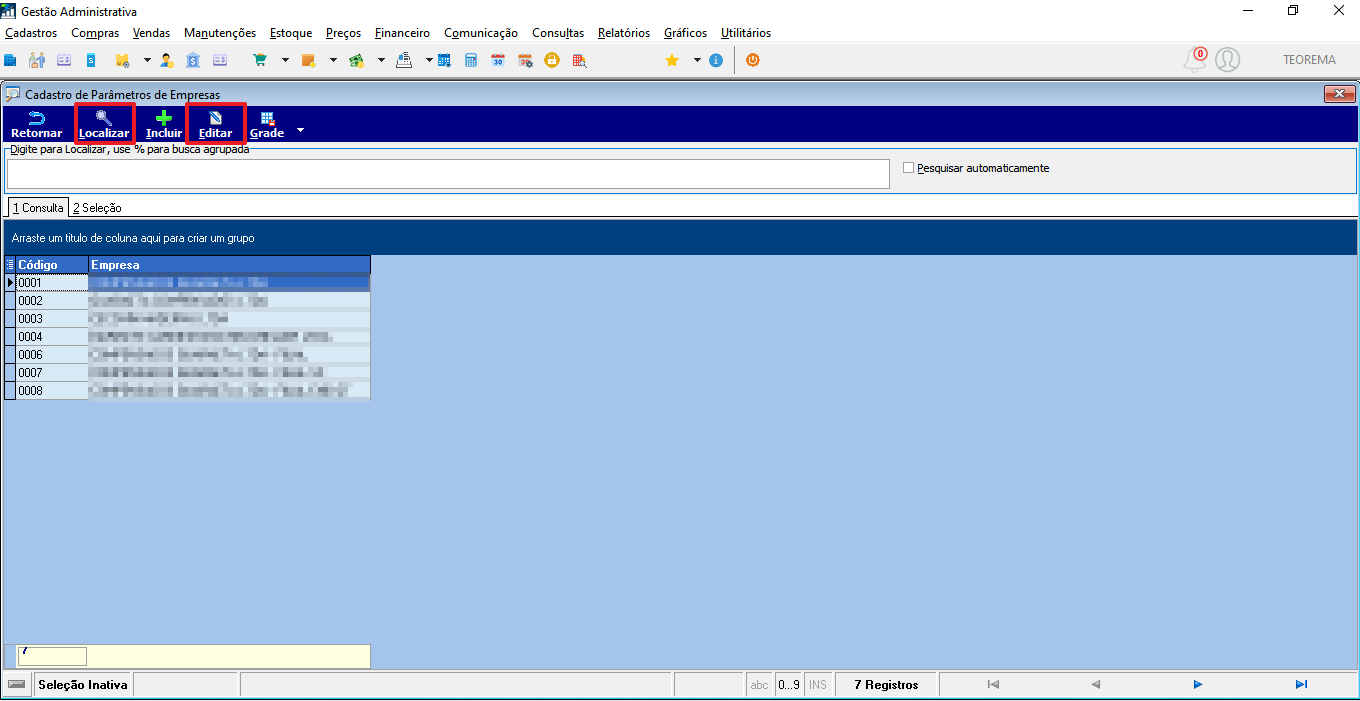1360x701 pixels.
Task: Expand the Grade dropdown arrow
Action: coord(299,131)
